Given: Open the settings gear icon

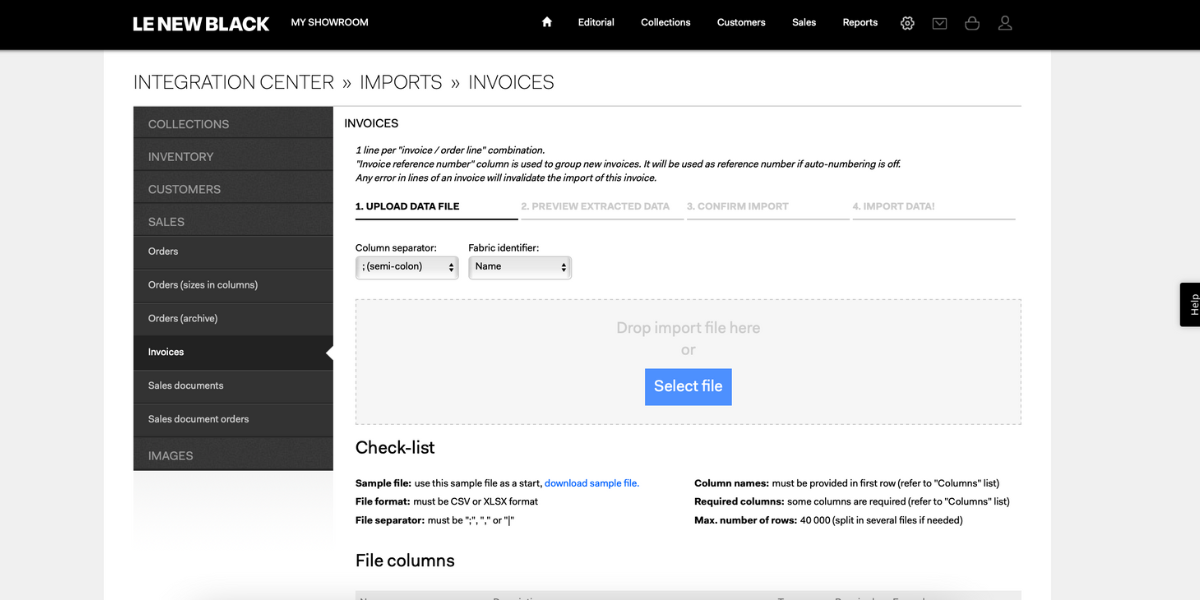Looking at the screenshot, I should [x=907, y=23].
